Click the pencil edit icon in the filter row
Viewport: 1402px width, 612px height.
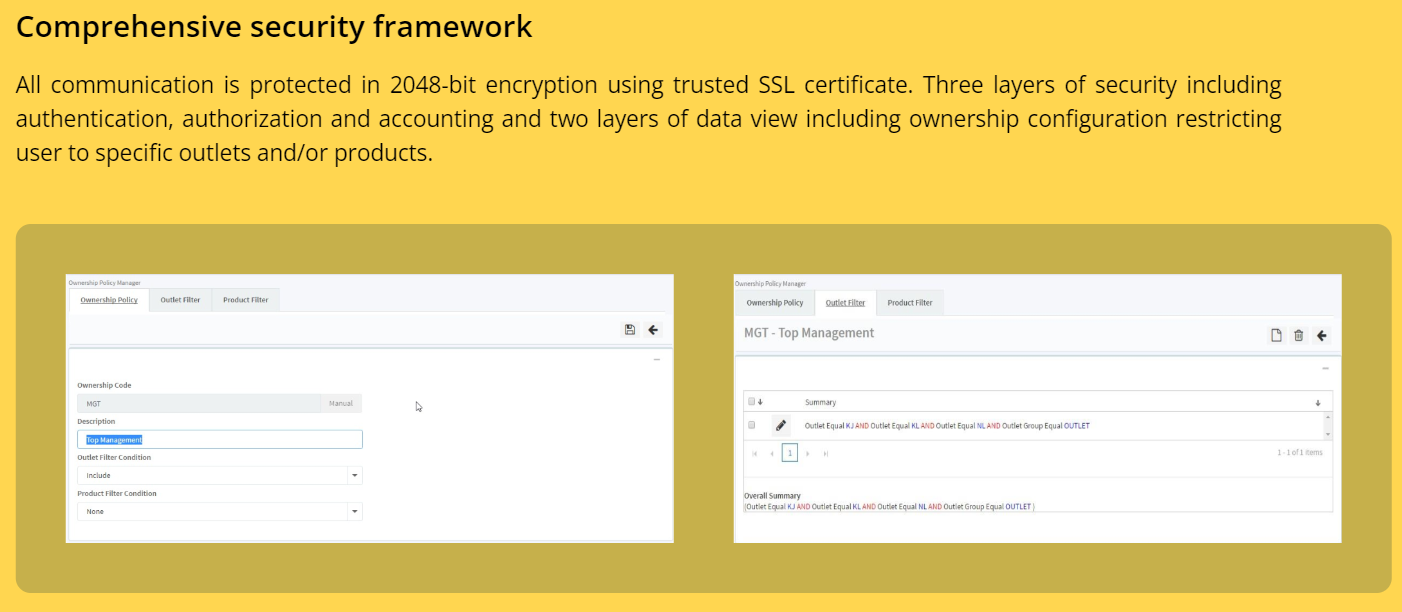click(781, 425)
